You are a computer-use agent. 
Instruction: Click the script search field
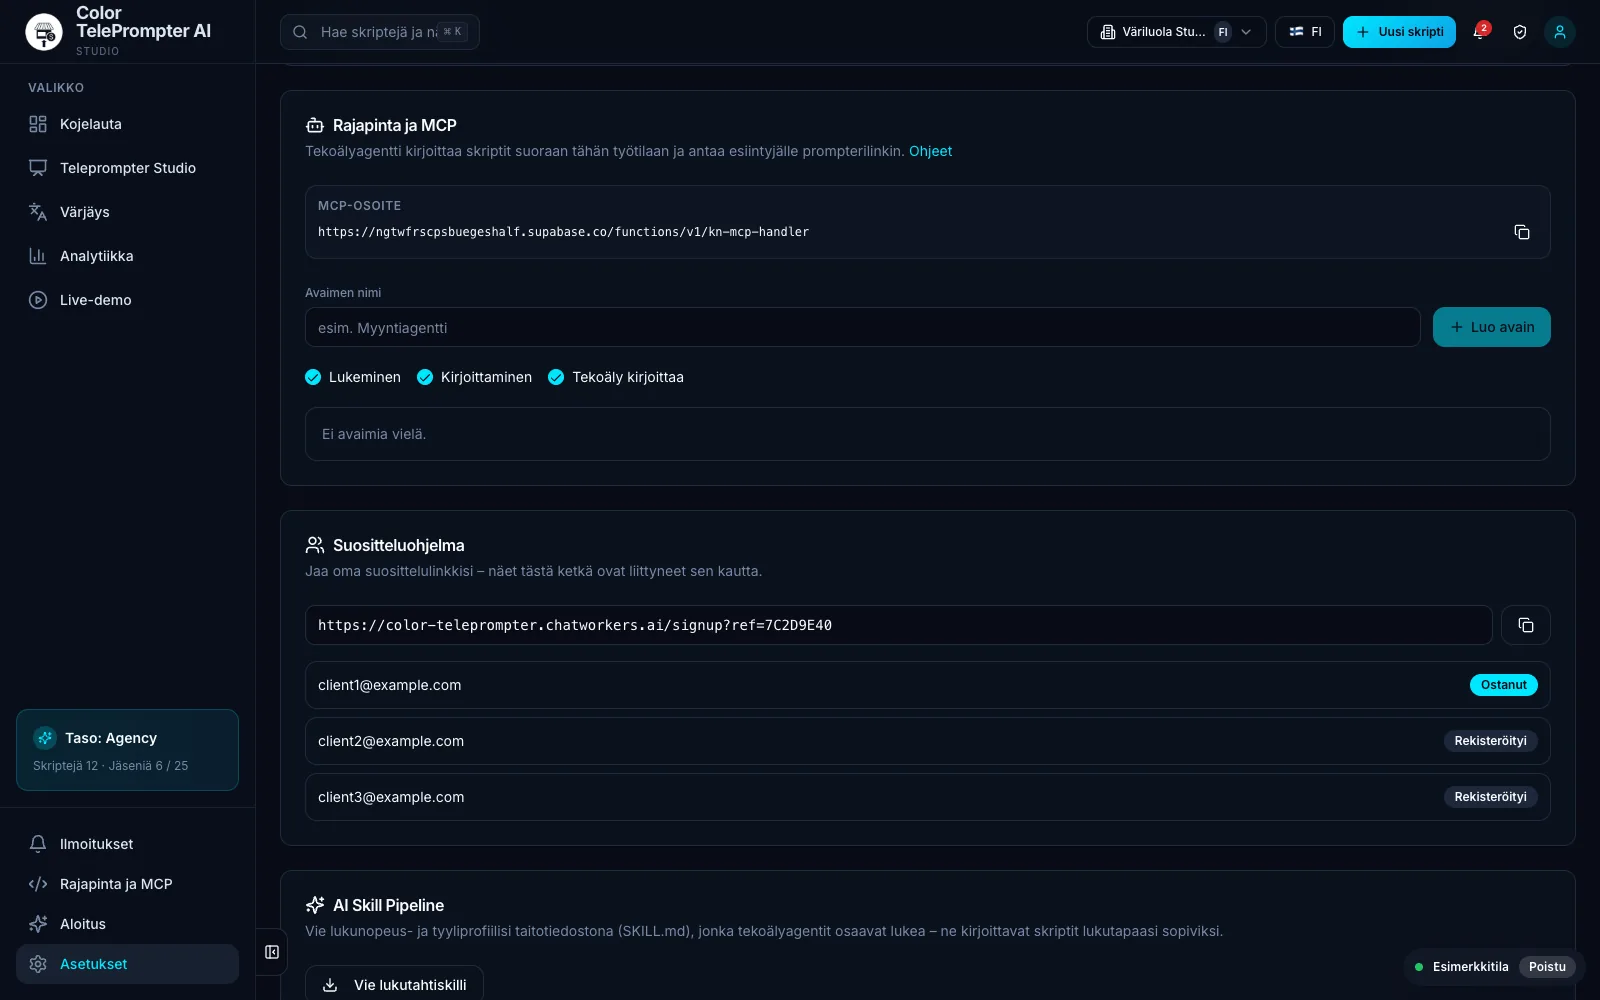380,32
